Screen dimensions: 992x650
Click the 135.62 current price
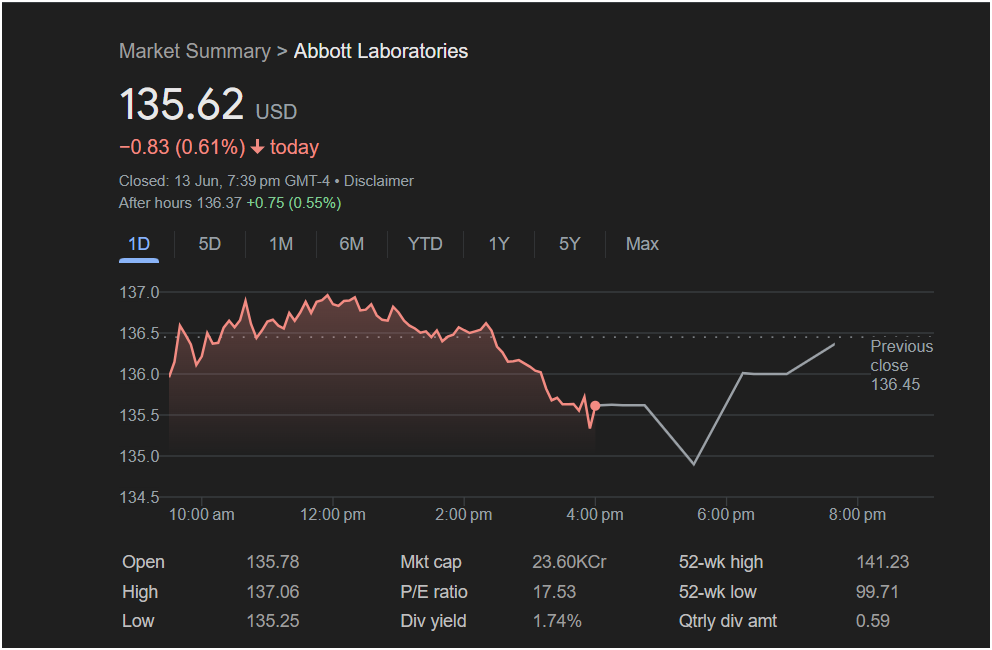181,105
